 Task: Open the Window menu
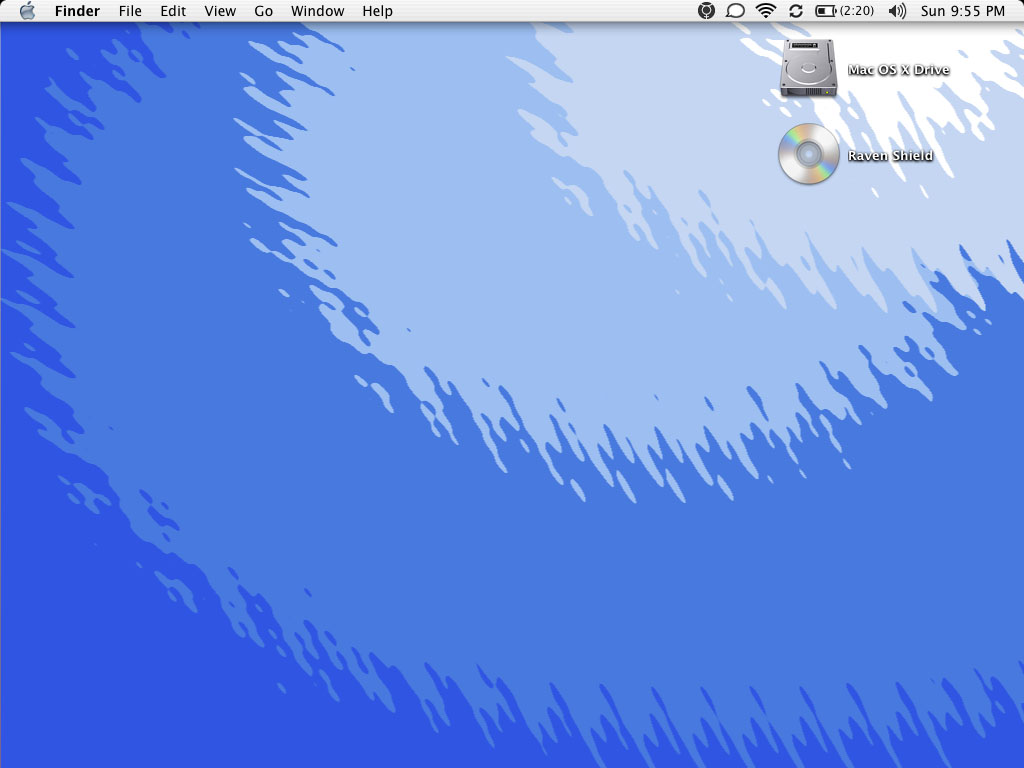[317, 11]
